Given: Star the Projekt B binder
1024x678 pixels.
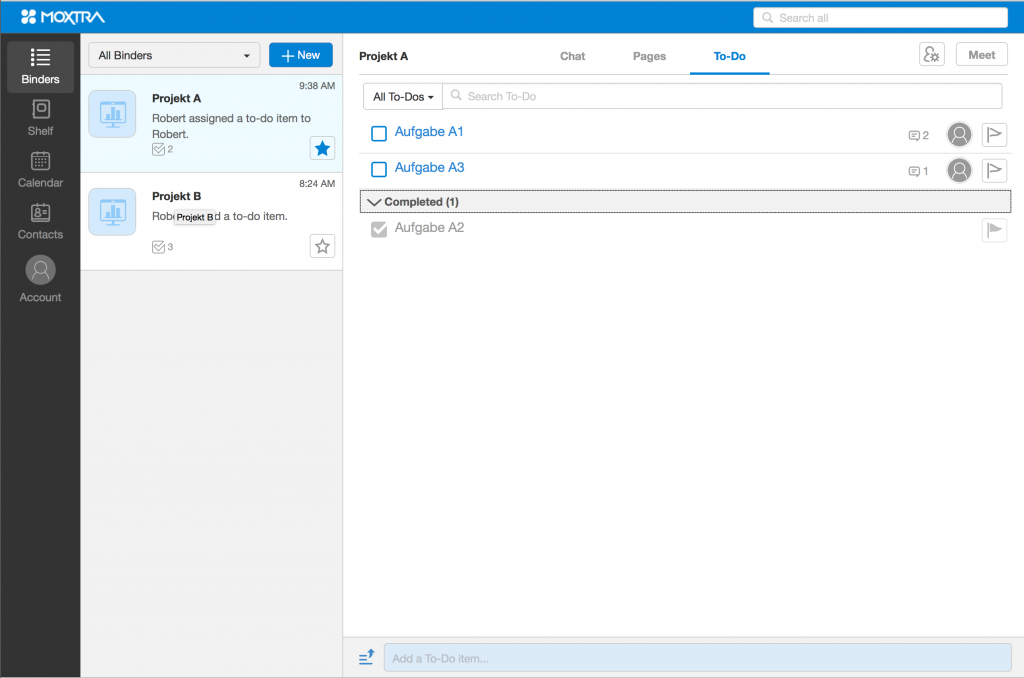Looking at the screenshot, I should point(322,246).
